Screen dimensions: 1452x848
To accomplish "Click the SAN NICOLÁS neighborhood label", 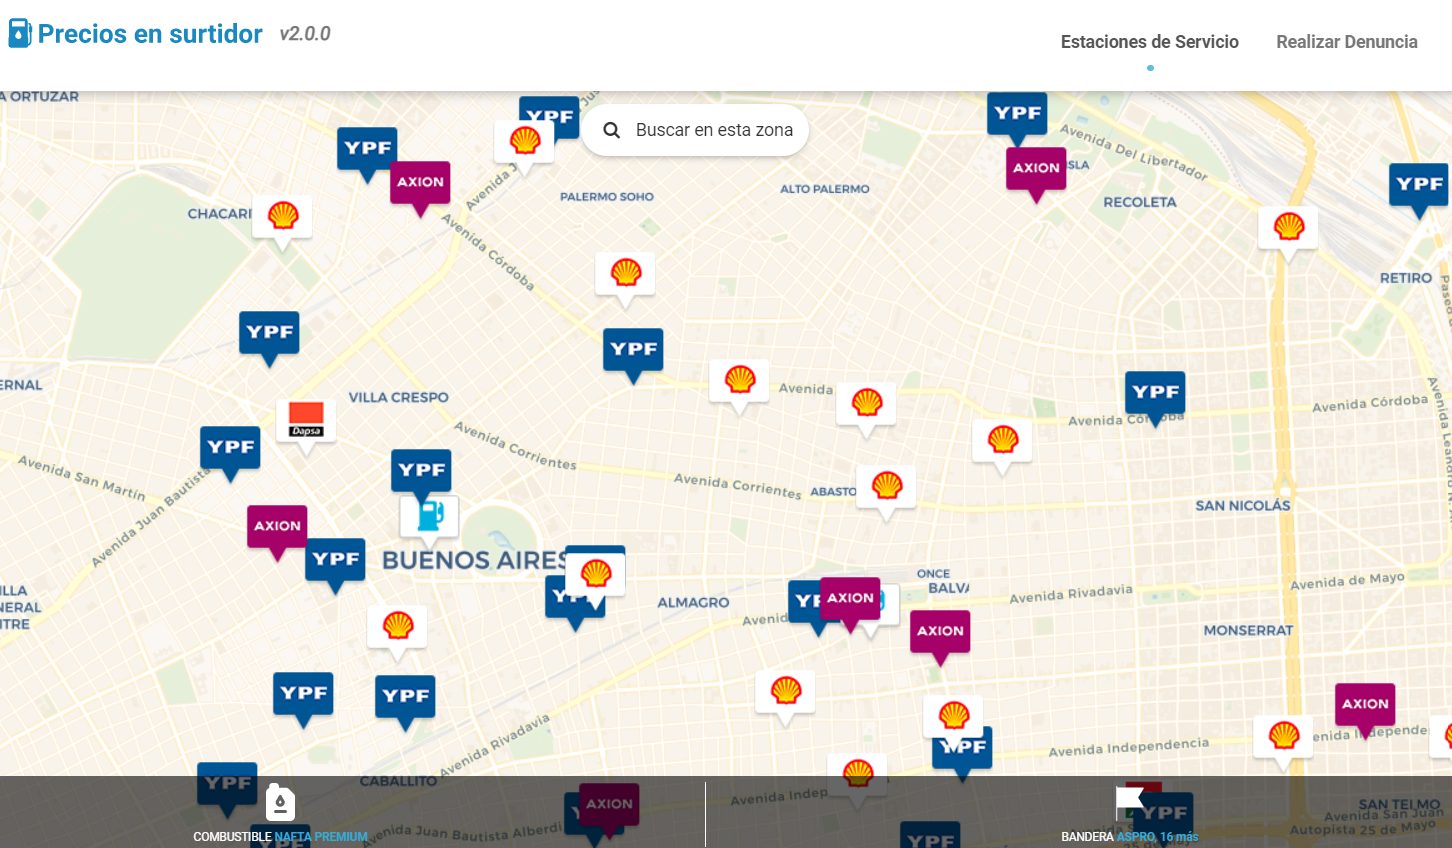I will pyautogui.click(x=1243, y=506).
